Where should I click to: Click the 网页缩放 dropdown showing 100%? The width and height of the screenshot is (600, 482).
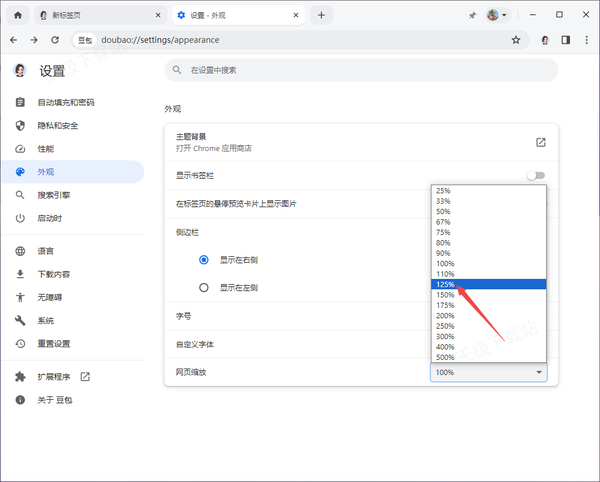(x=488, y=372)
